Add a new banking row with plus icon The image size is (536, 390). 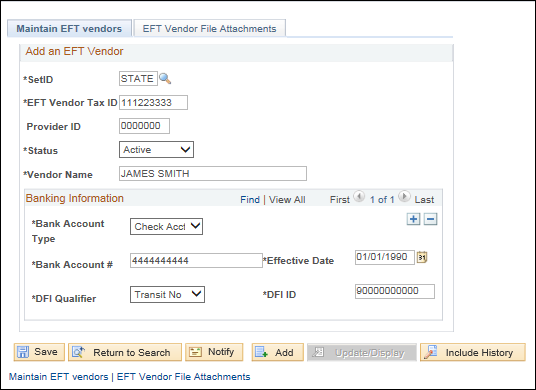click(413, 219)
